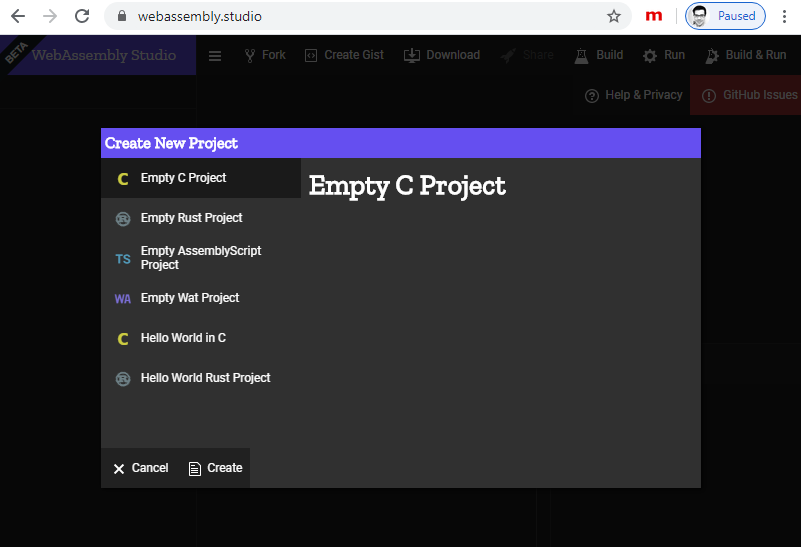This screenshot has width=801, height=547.
Task: Click the document icon next to Create
Action: pyautogui.click(x=195, y=469)
